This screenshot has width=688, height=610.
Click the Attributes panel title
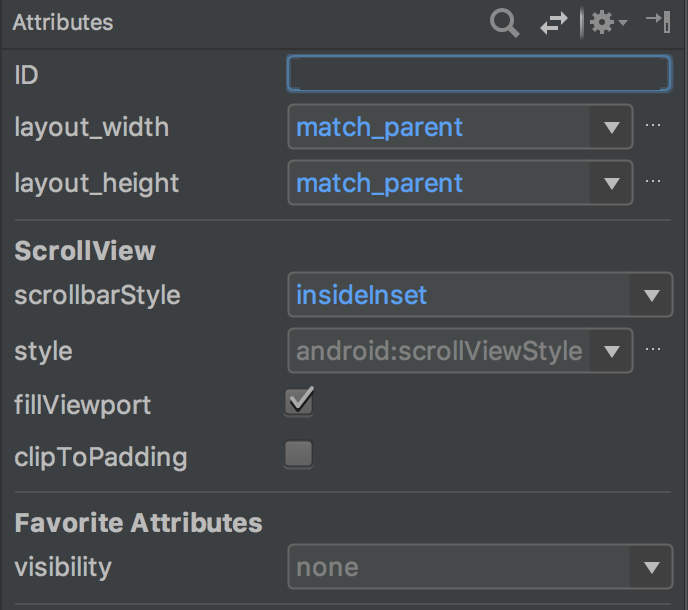click(x=63, y=22)
